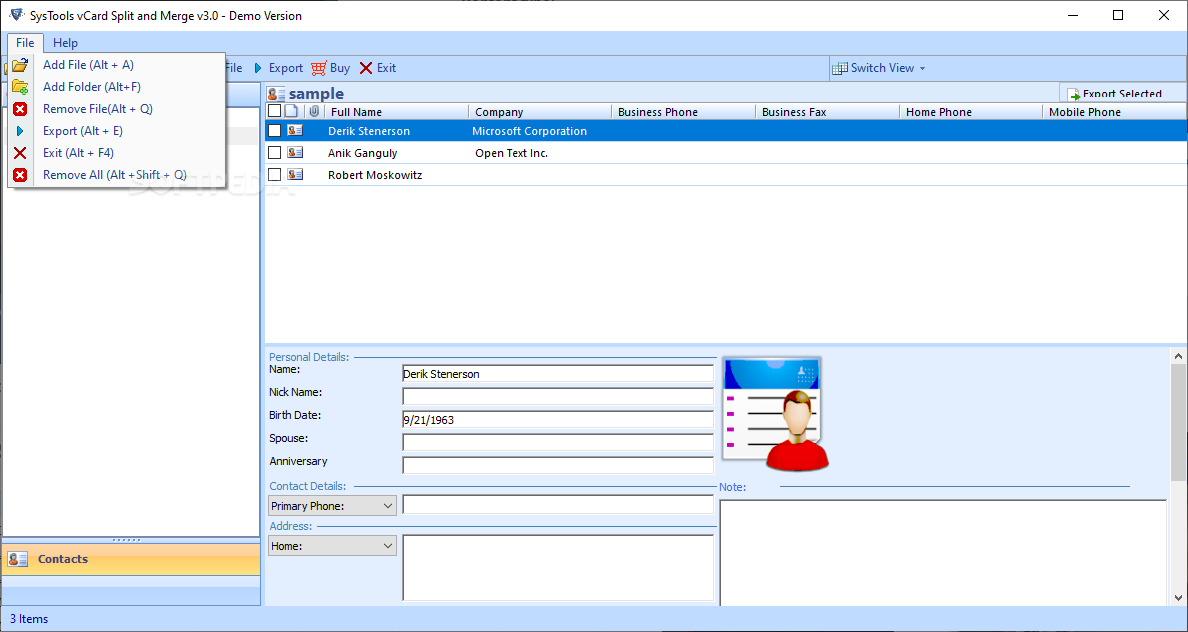Click the Home Phone column header
This screenshot has width=1188, height=632.
click(x=971, y=112)
